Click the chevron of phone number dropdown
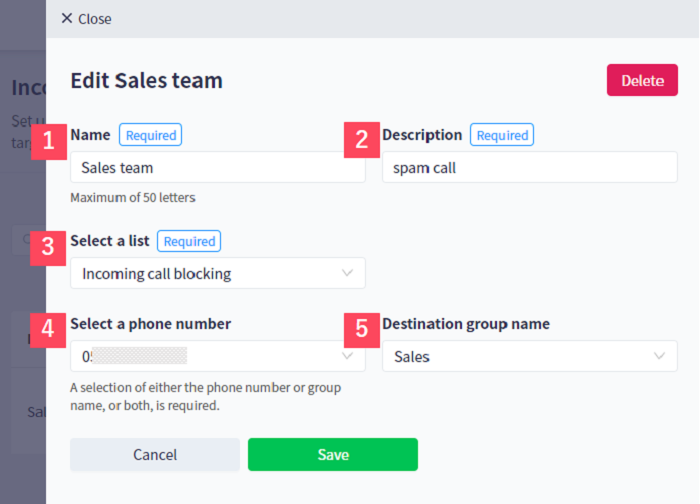Viewport: 700px width, 504px height. pyautogui.click(x=347, y=356)
